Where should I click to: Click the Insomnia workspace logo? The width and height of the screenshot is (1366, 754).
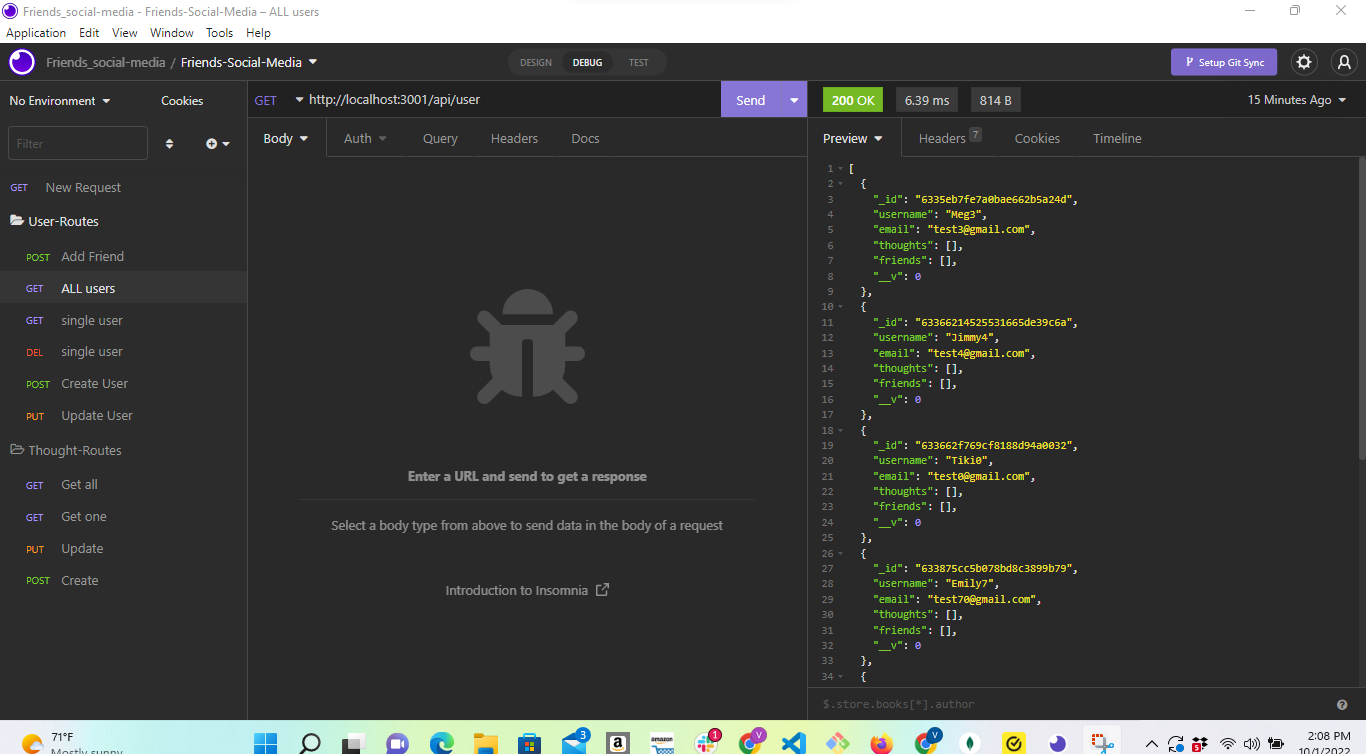[21, 61]
